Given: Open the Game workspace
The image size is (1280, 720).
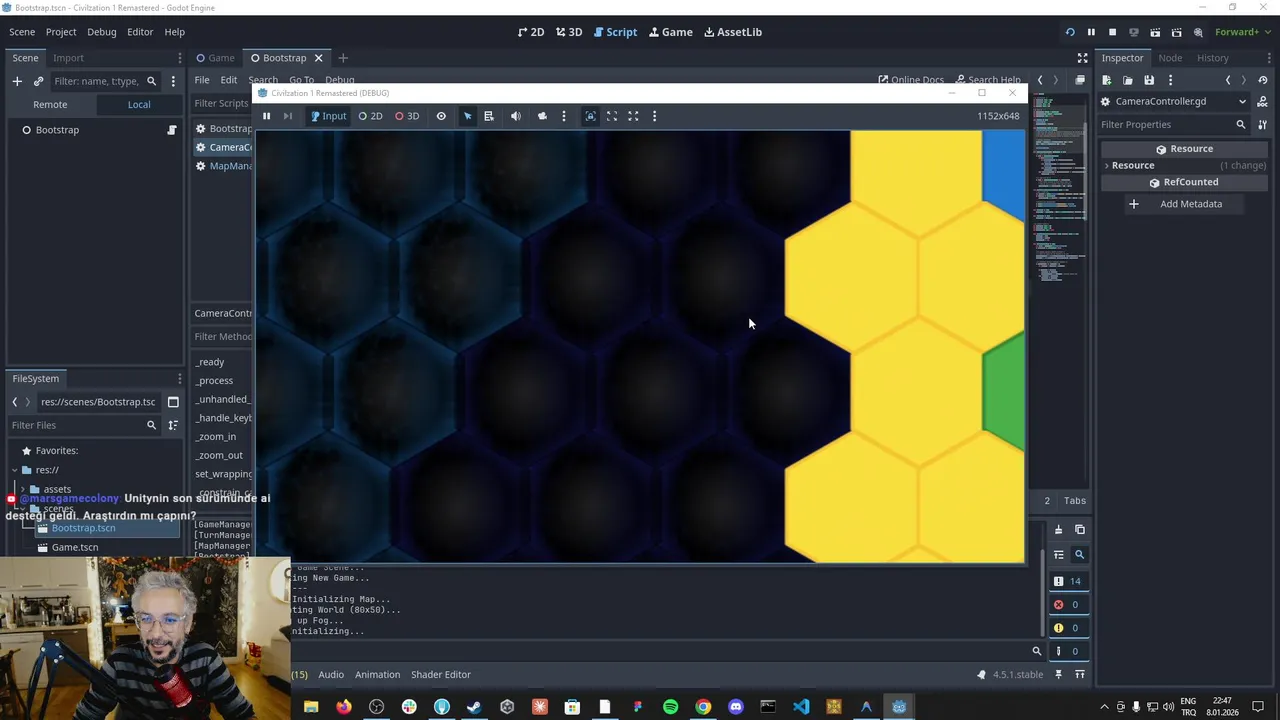Looking at the screenshot, I should (670, 32).
